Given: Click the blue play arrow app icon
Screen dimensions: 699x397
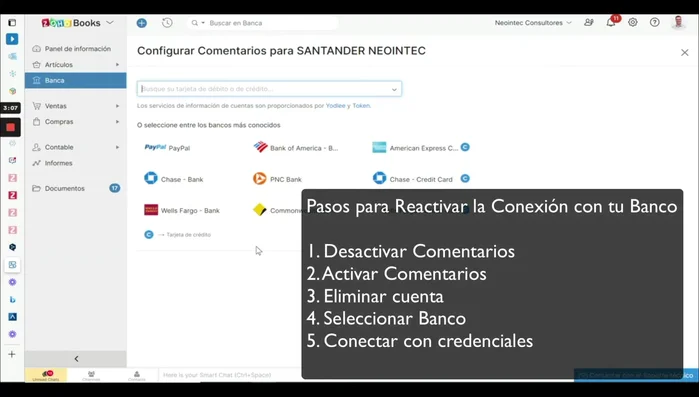Looking at the screenshot, I should (x=12, y=39).
